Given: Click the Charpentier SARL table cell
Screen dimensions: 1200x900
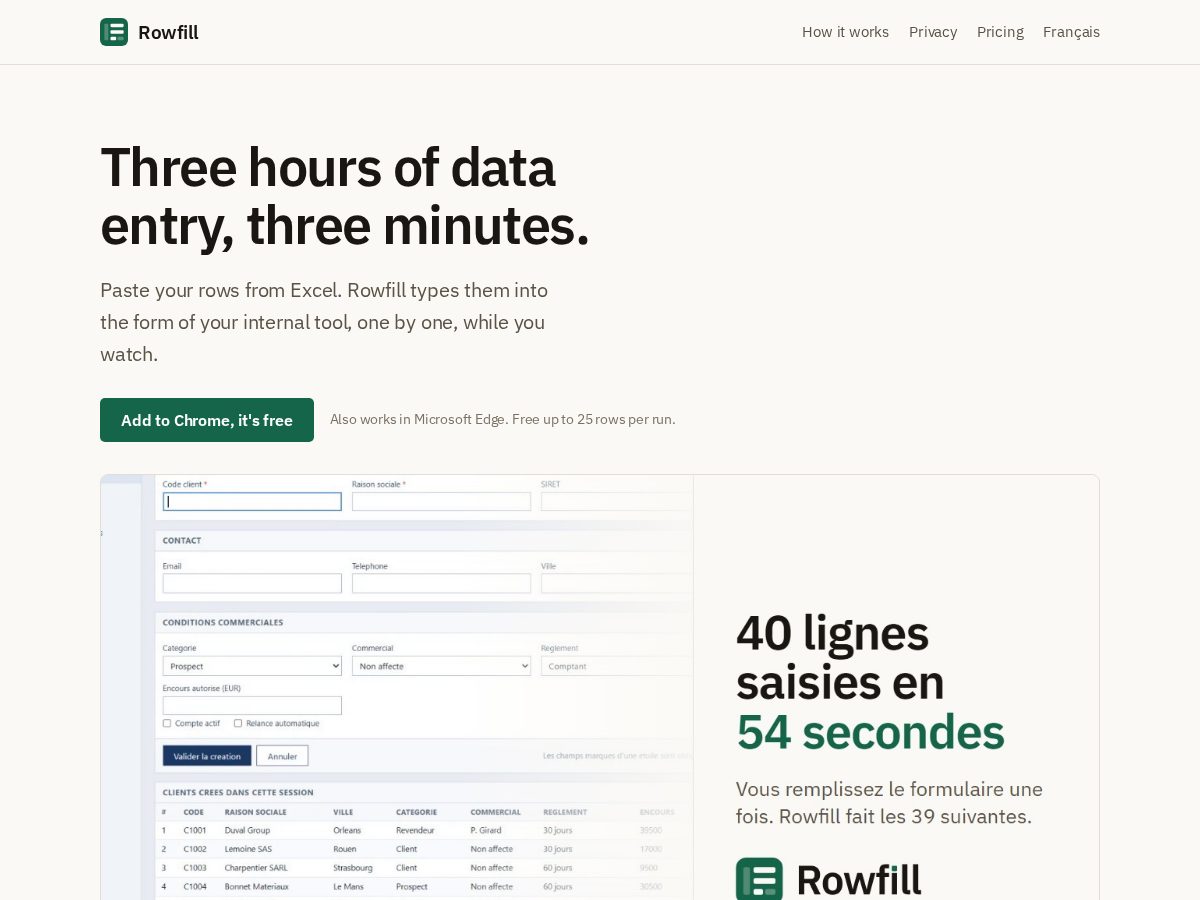Looking at the screenshot, I should 257,868.
